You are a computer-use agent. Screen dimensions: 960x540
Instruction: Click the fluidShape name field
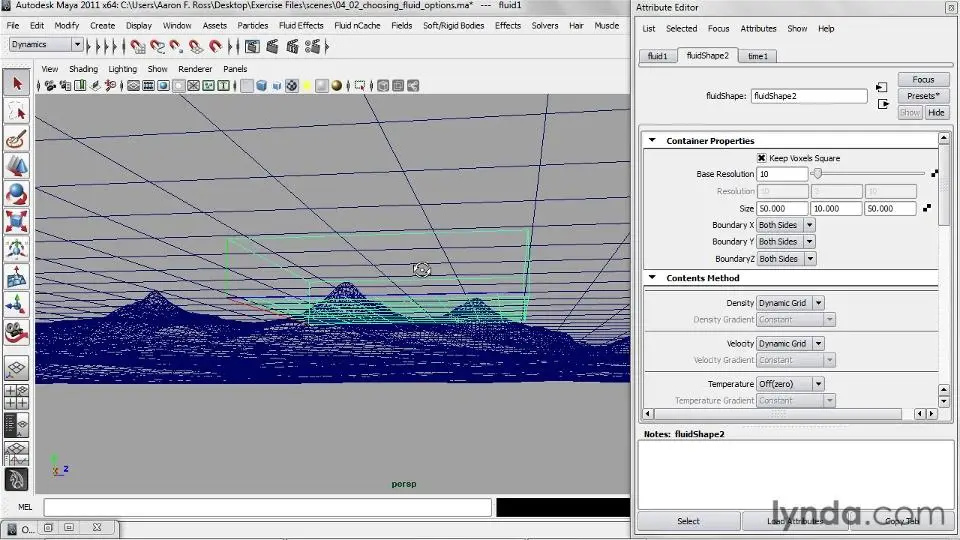click(809, 96)
